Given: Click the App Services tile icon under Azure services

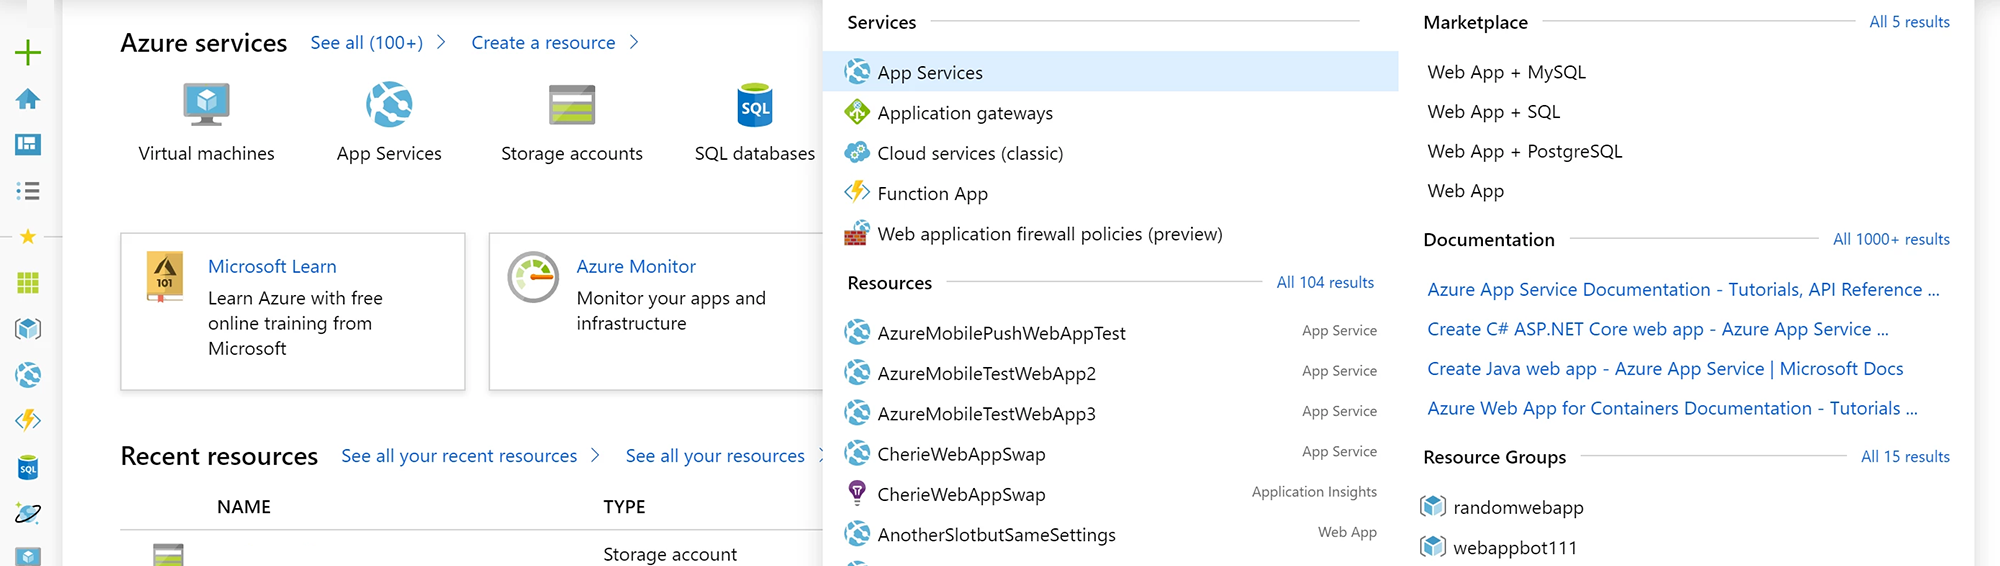Looking at the screenshot, I should pyautogui.click(x=389, y=104).
